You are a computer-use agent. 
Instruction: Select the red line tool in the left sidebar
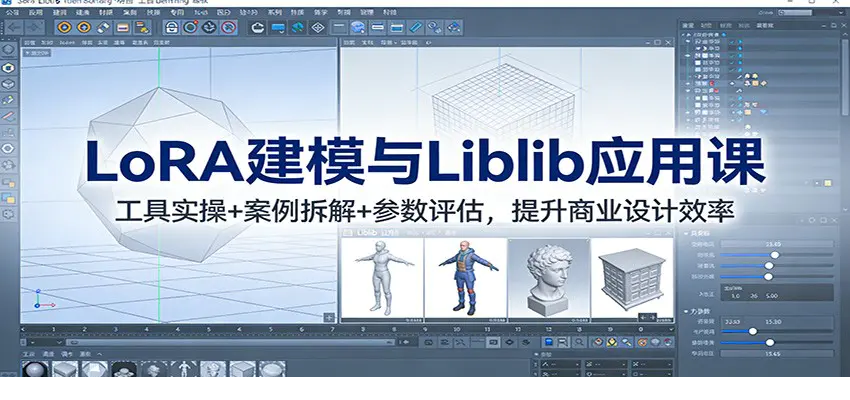coord(8,117)
